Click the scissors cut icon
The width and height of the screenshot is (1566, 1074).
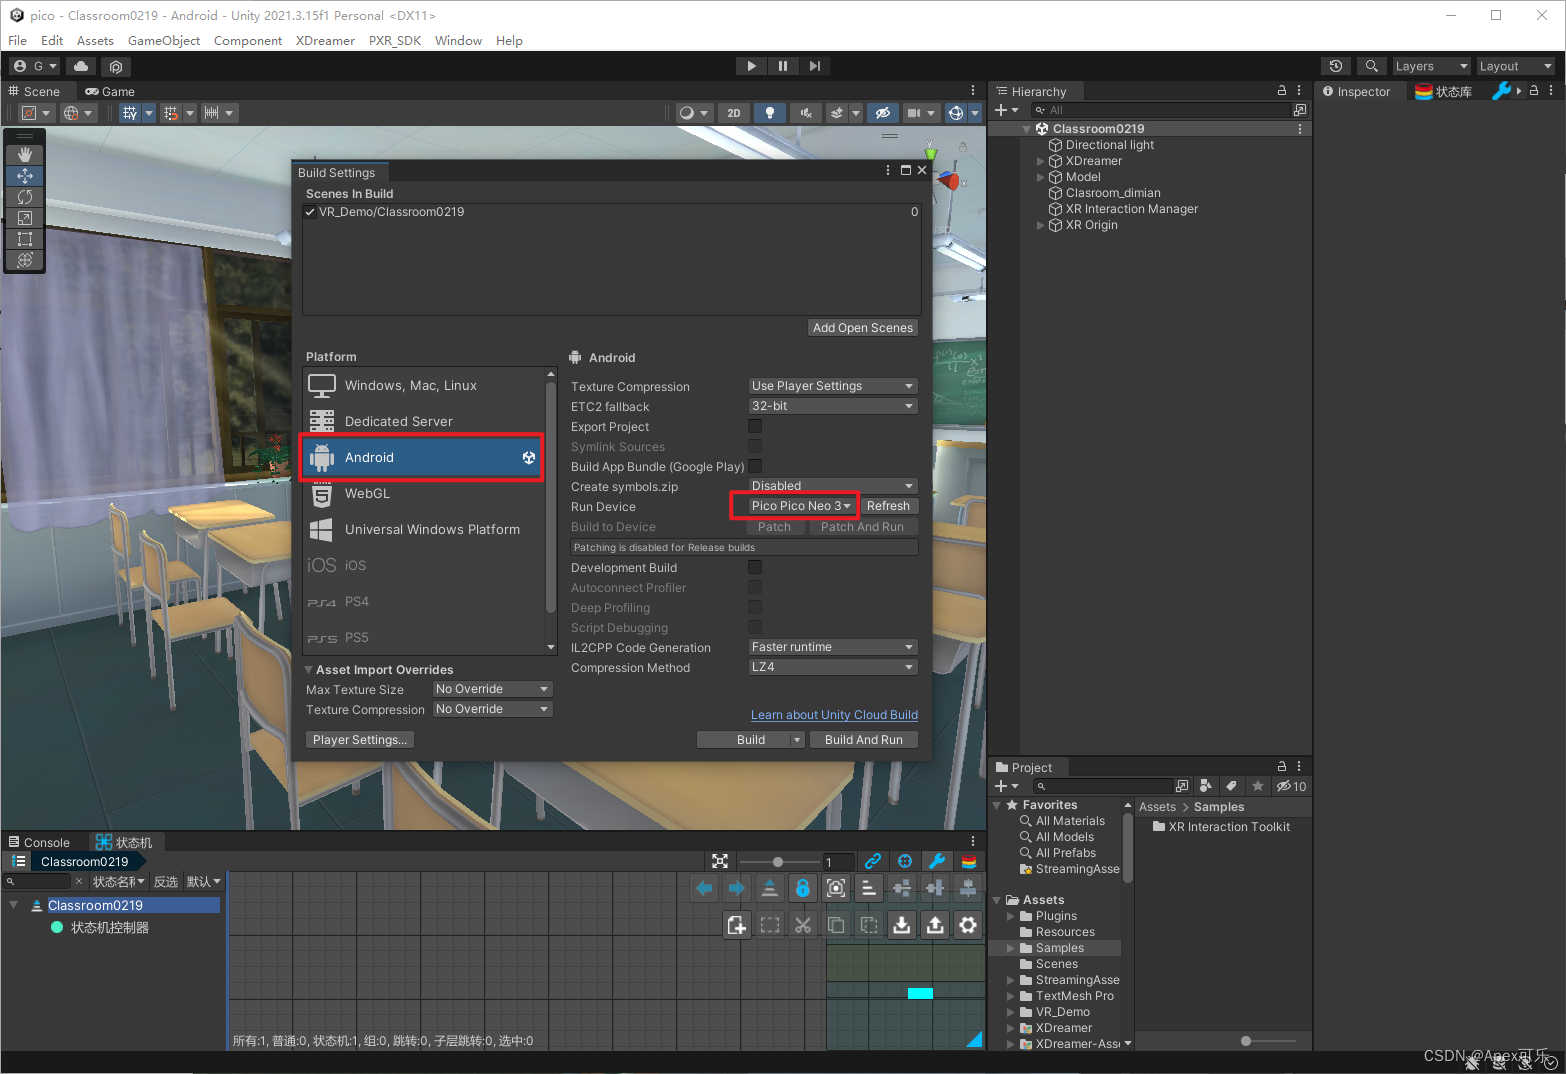[x=803, y=925]
